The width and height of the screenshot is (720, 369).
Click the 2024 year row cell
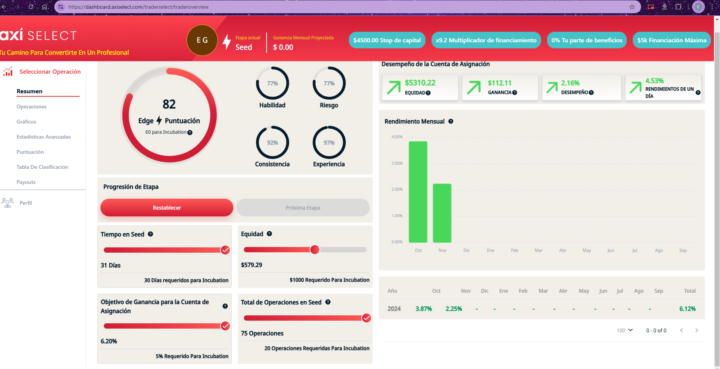pyautogui.click(x=394, y=309)
